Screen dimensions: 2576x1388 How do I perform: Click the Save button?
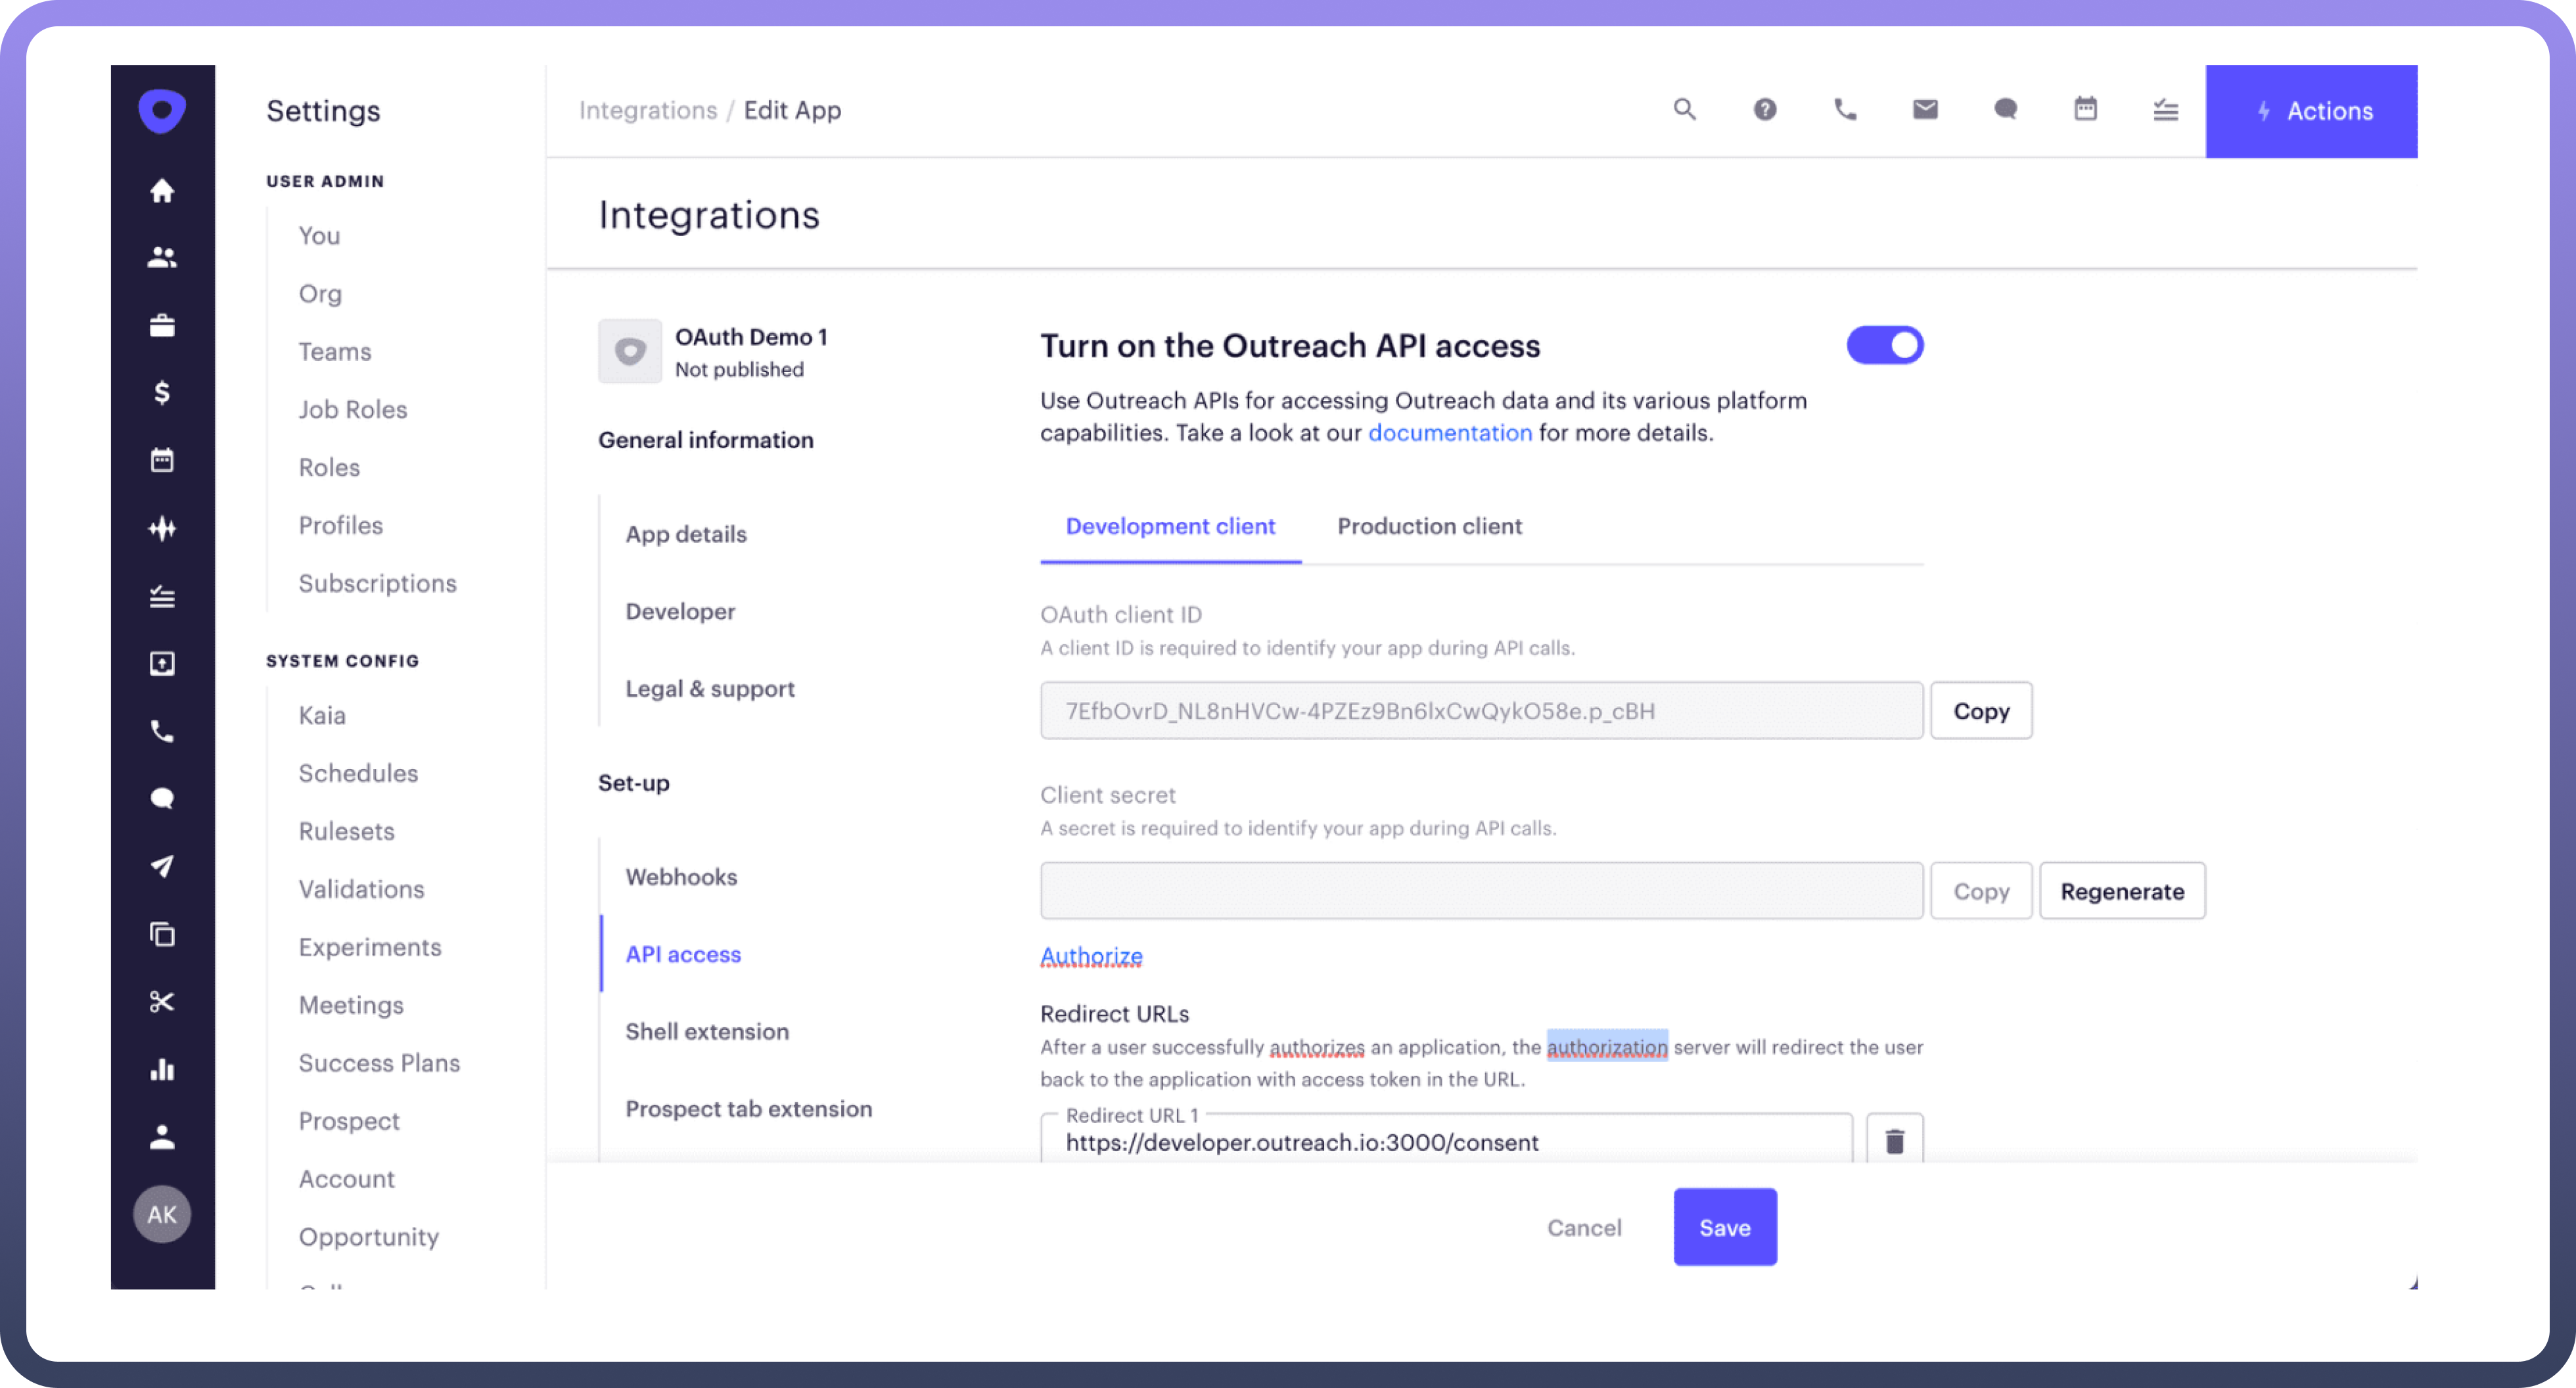tap(1724, 1227)
